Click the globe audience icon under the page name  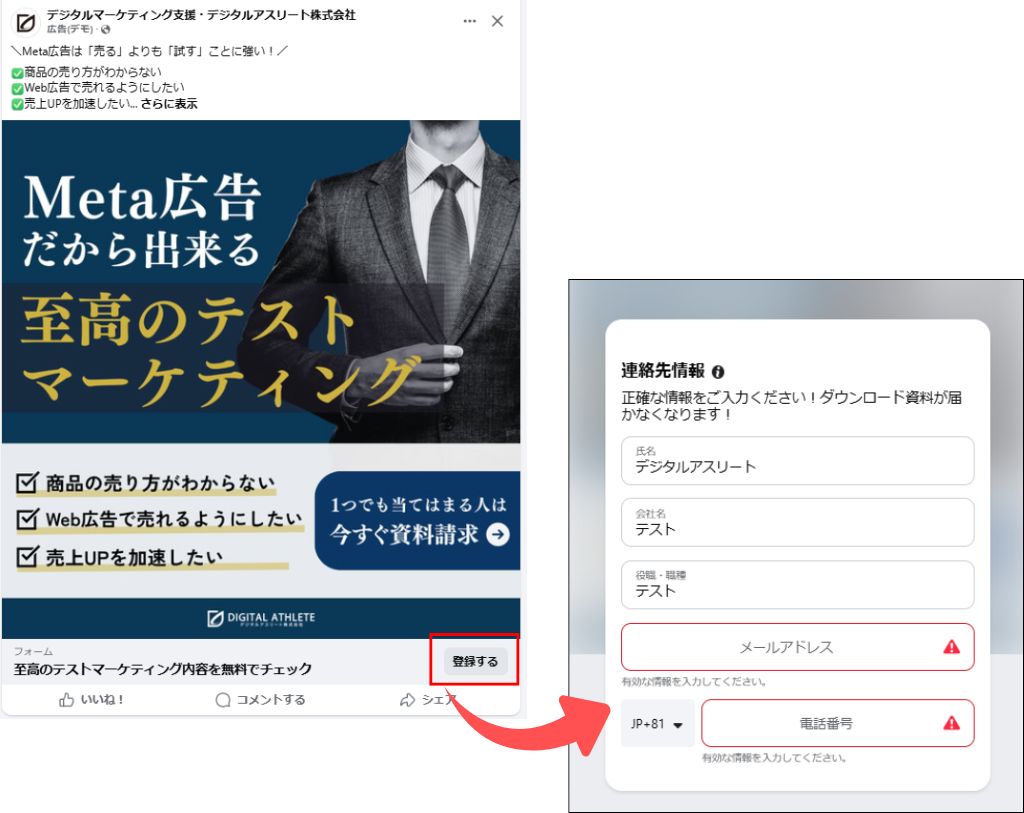tap(106, 29)
